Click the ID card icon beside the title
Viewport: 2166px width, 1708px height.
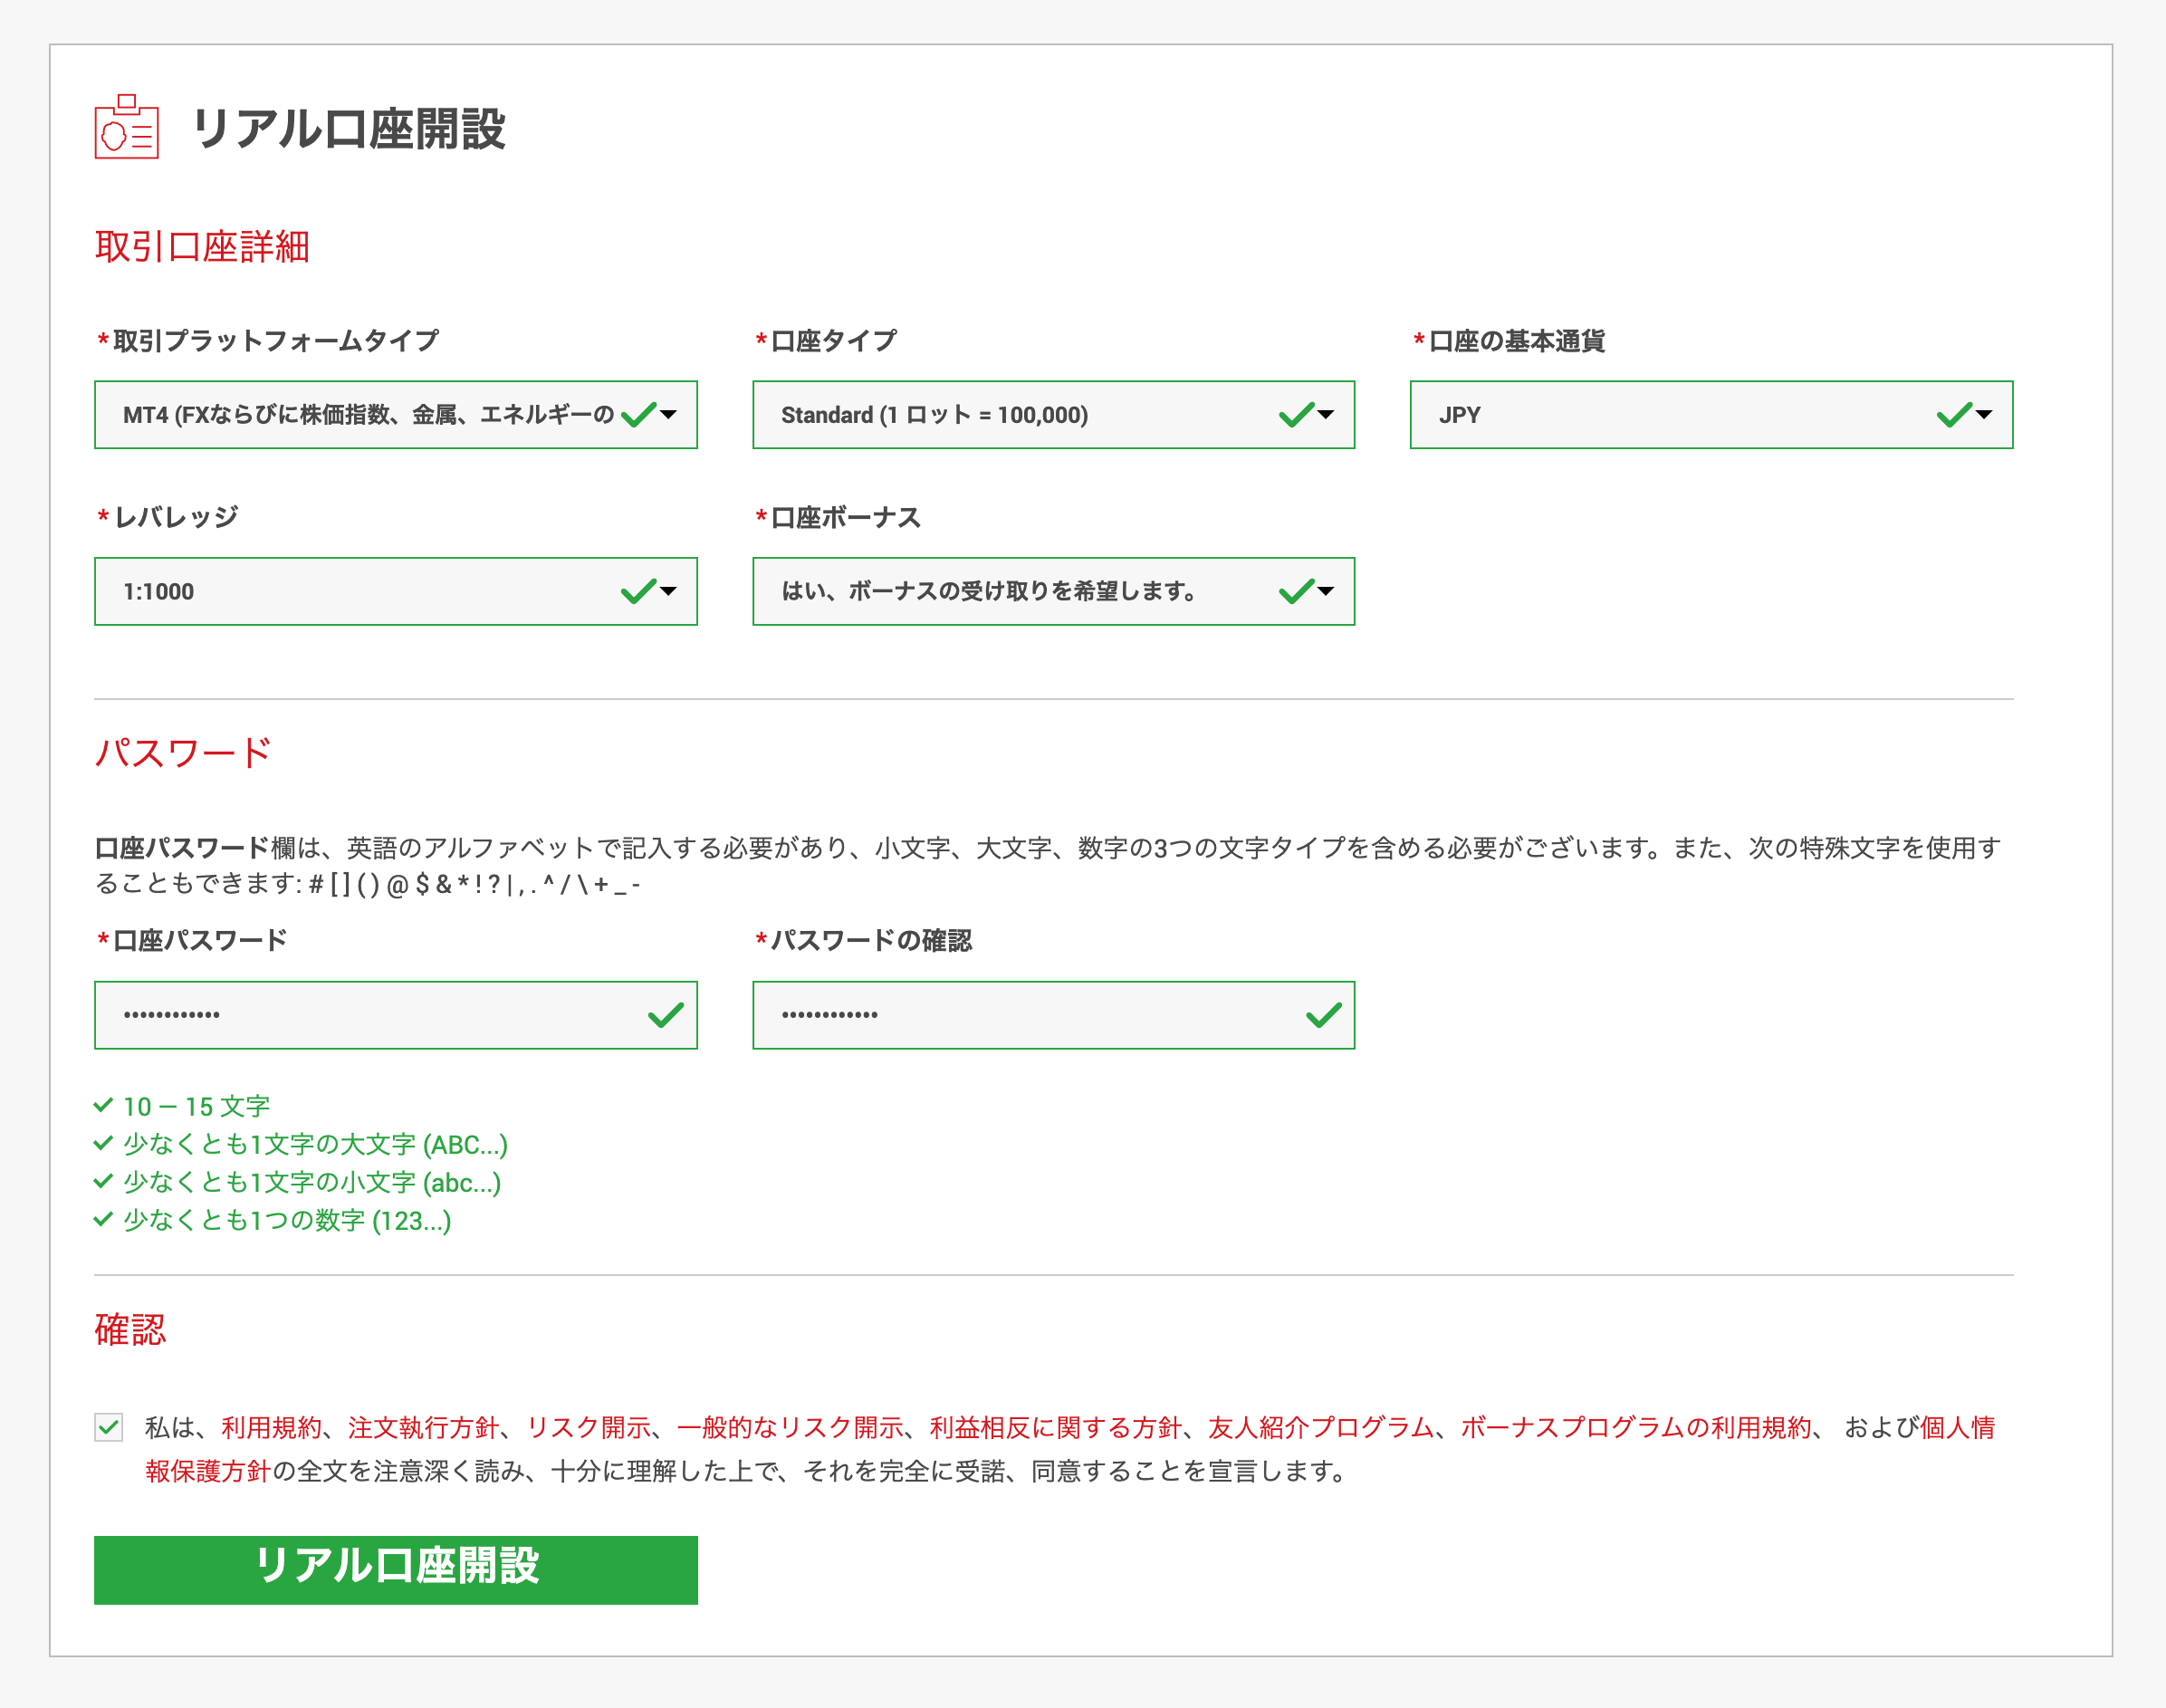(x=126, y=127)
